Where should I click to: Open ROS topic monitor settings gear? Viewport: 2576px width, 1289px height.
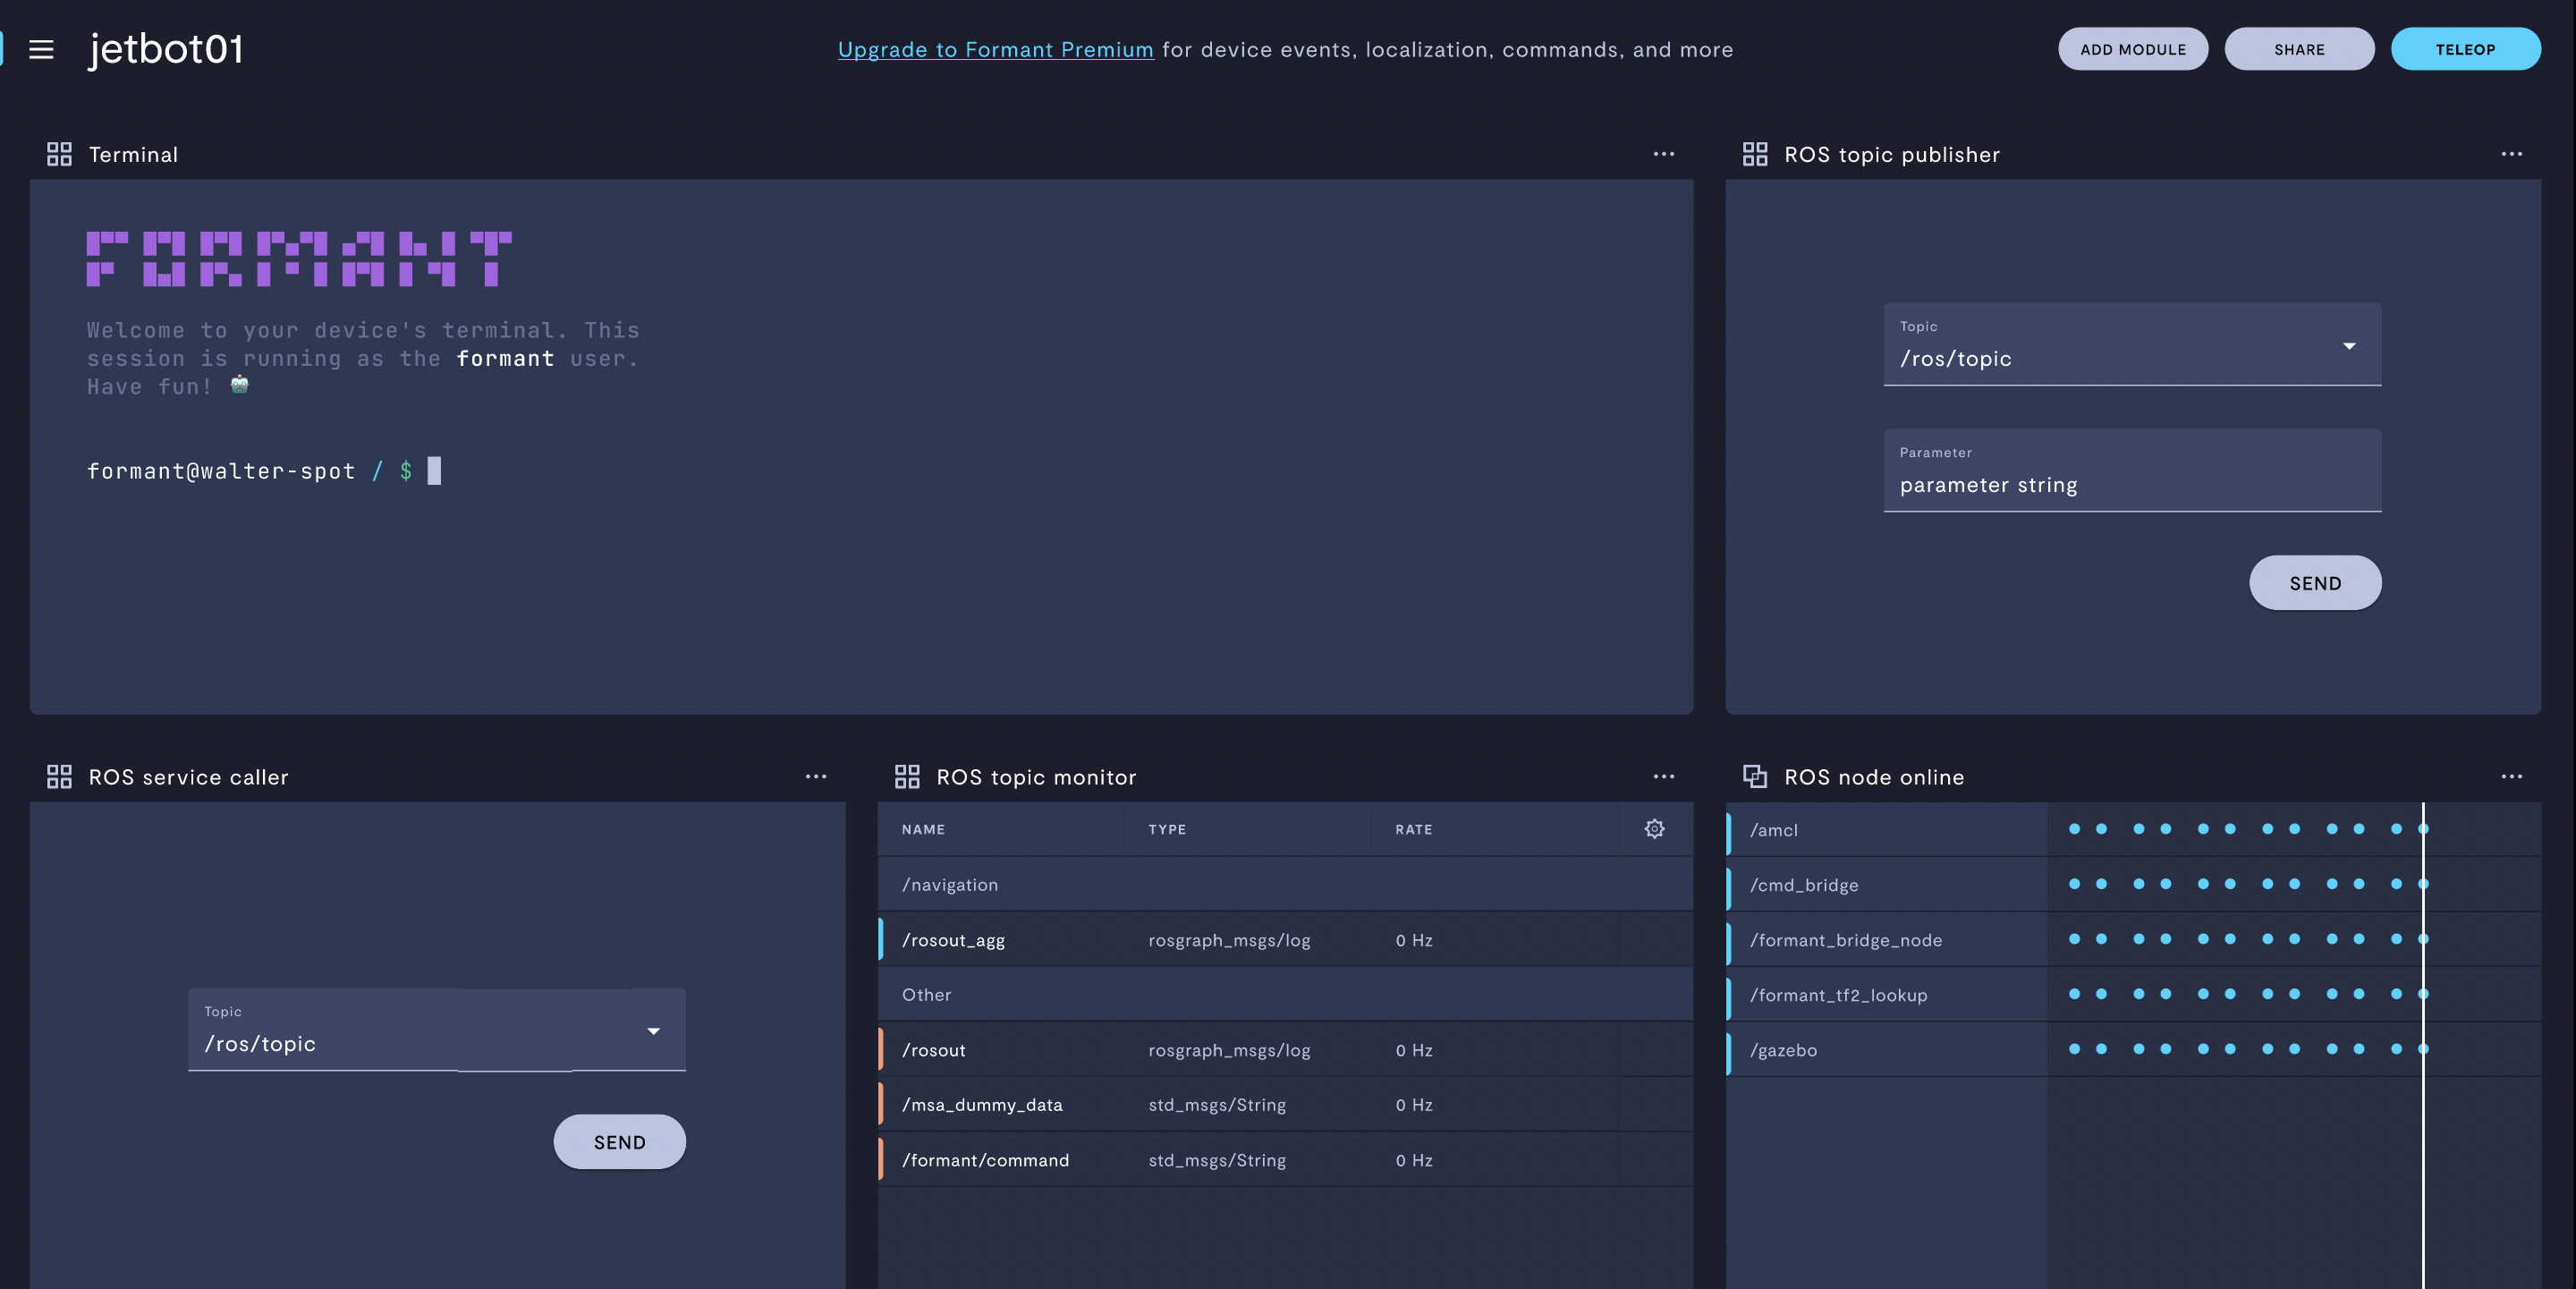(1654, 829)
